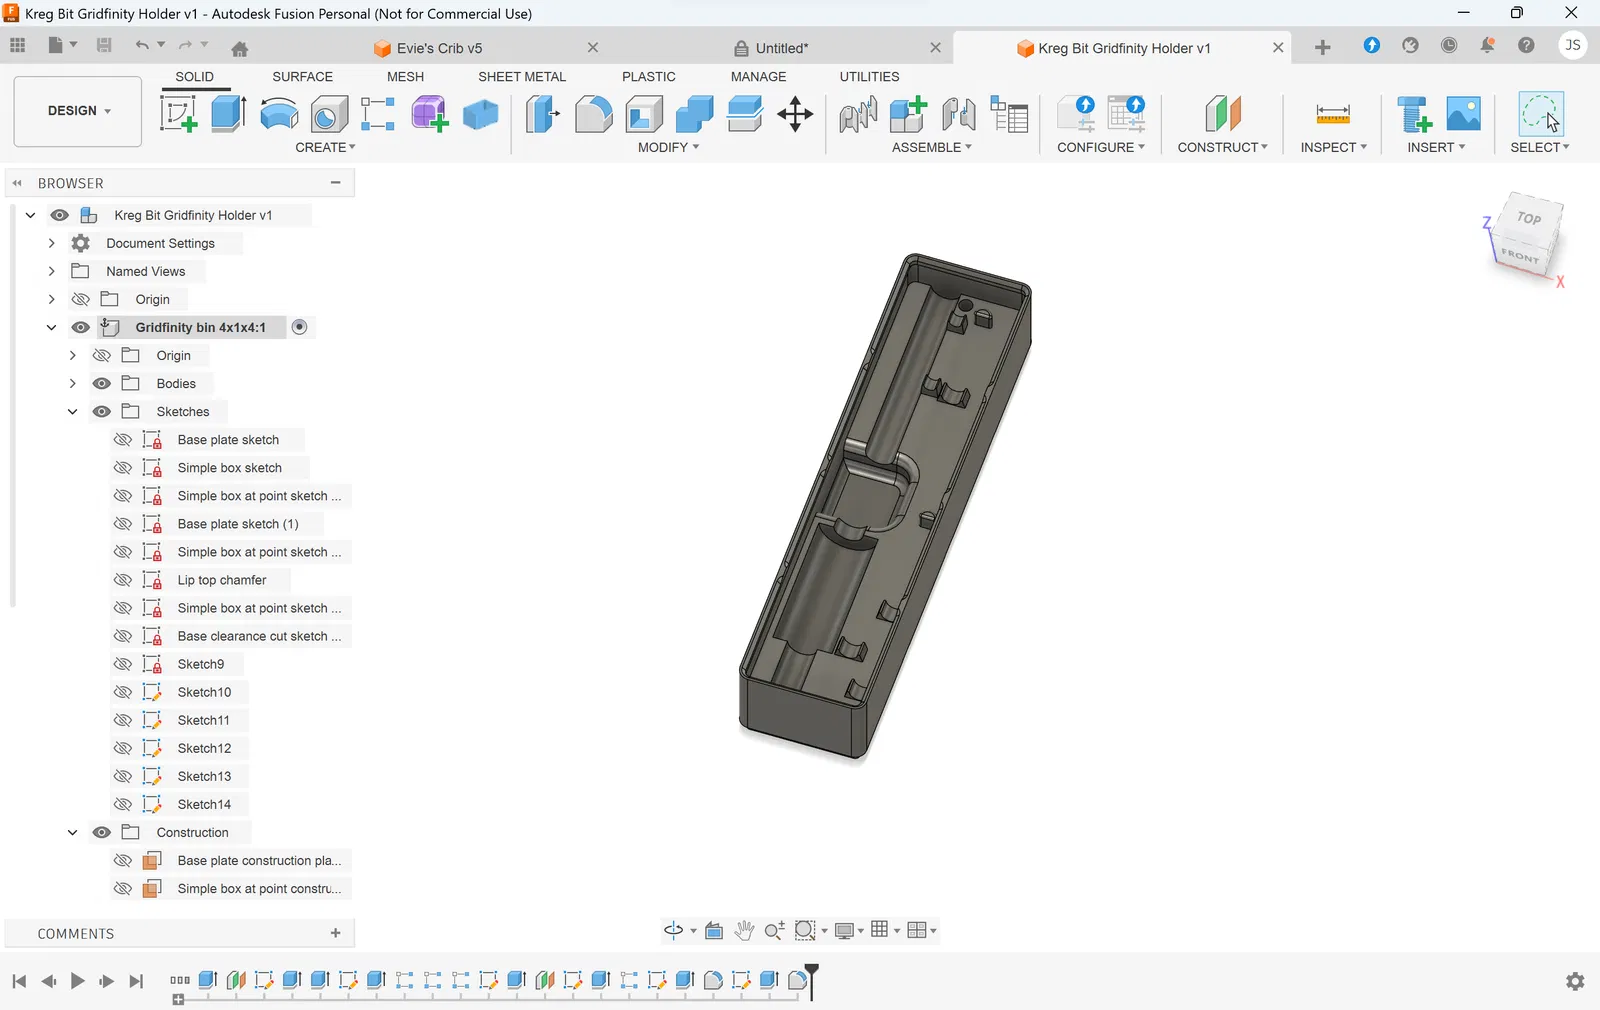This screenshot has height=1010, width=1600.
Task: Play the timeline history
Action: 77,981
